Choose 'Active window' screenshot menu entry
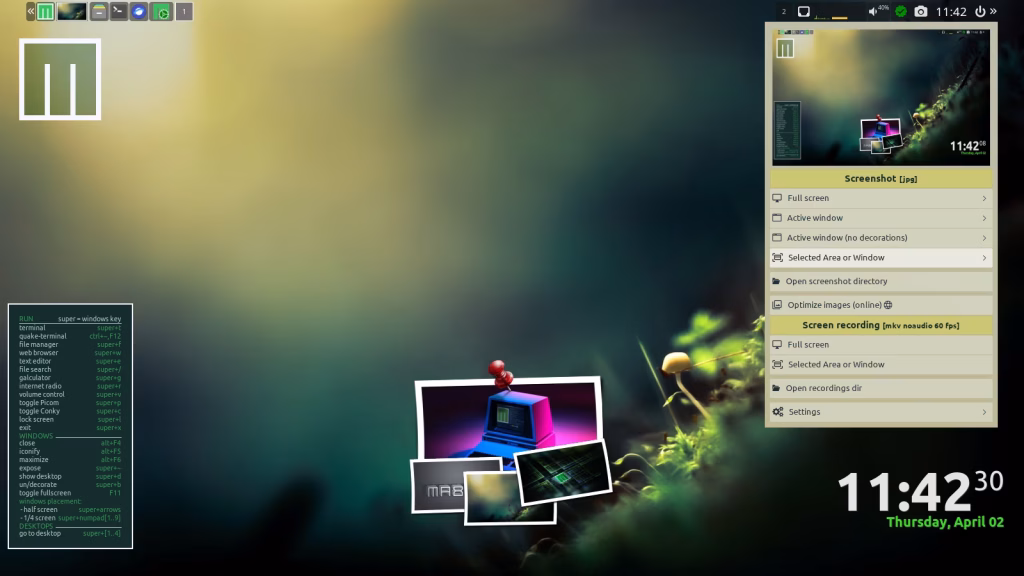Image resolution: width=1024 pixels, height=576 pixels. click(815, 218)
